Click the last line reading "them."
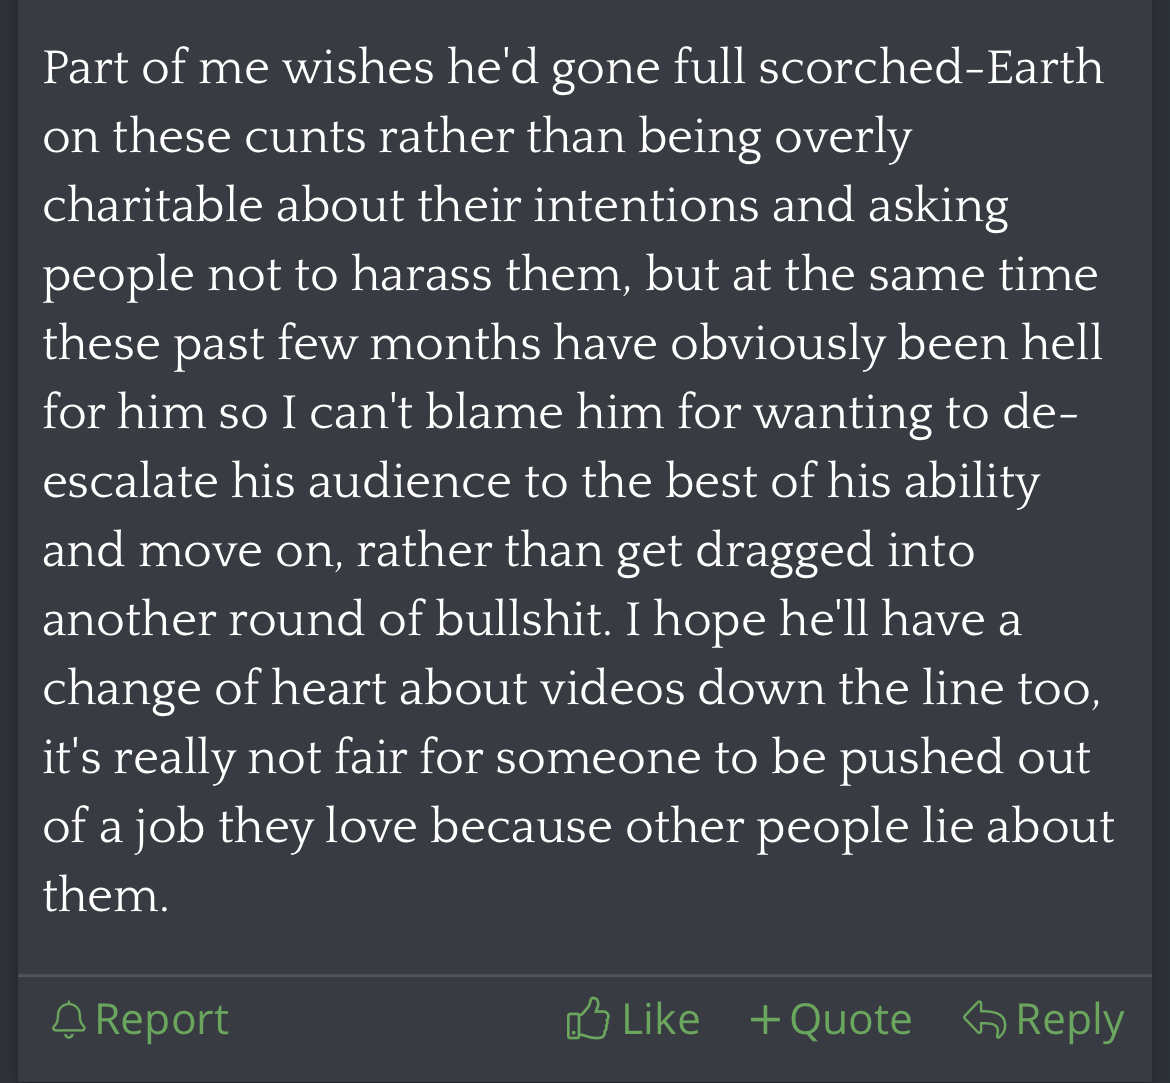Viewport: 1170px width, 1083px height. tap(105, 895)
